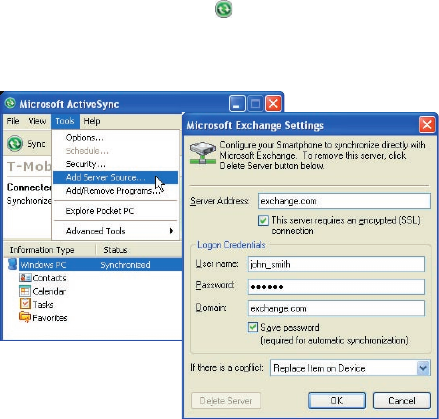Viewport: 439px width, 419px height.
Task: Click the User name input field
Action: pyautogui.click(x=336, y=264)
